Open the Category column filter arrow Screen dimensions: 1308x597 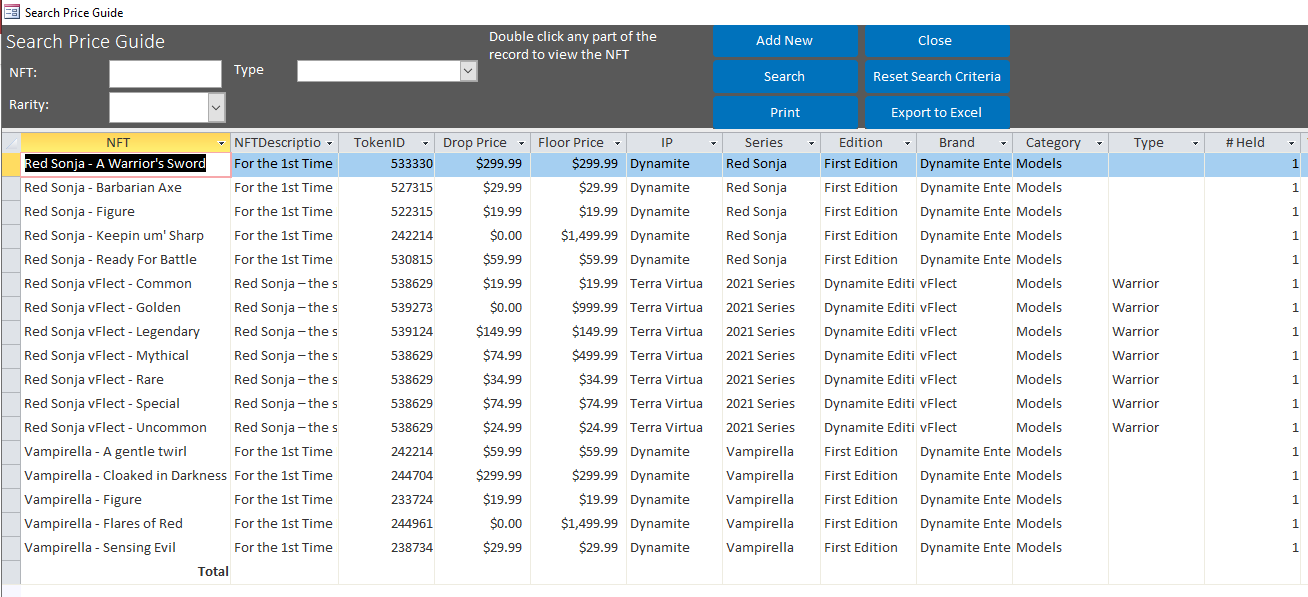(x=1099, y=143)
